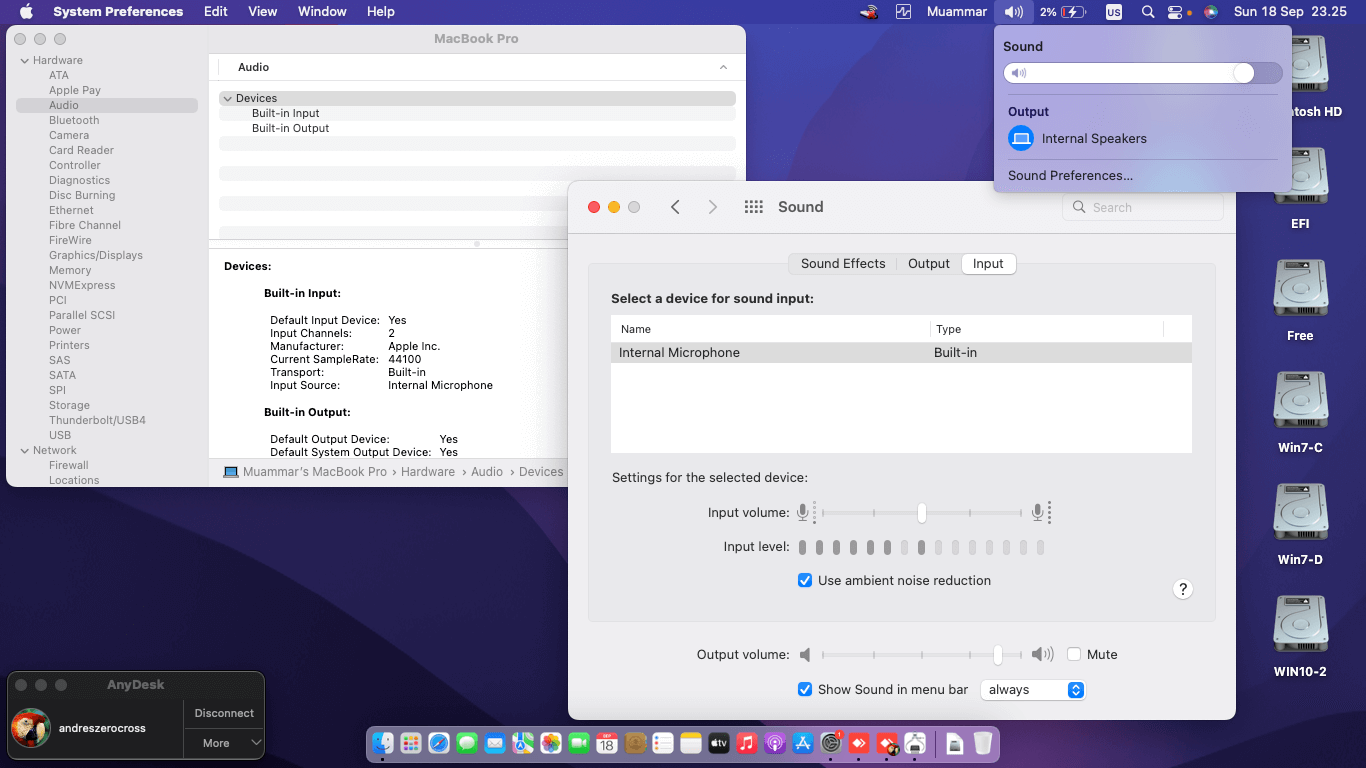This screenshot has width=1366, height=768.
Task: Collapse the Hardware section in sidebar
Action: click(25, 60)
